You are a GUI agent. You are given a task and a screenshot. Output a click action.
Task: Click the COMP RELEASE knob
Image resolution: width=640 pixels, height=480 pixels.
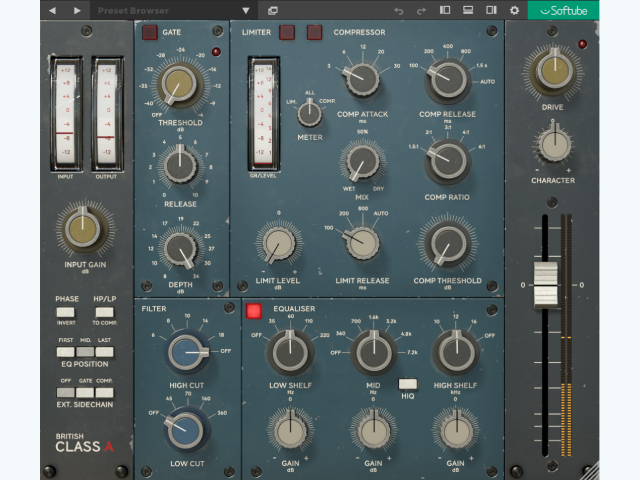point(448,81)
